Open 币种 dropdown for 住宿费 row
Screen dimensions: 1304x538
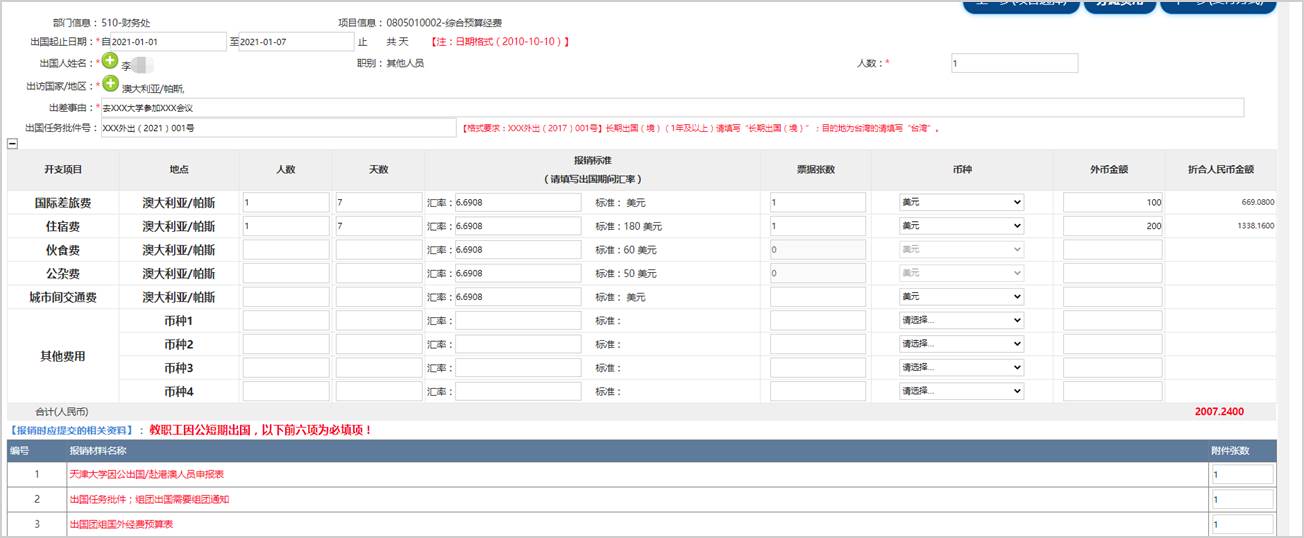(961, 226)
